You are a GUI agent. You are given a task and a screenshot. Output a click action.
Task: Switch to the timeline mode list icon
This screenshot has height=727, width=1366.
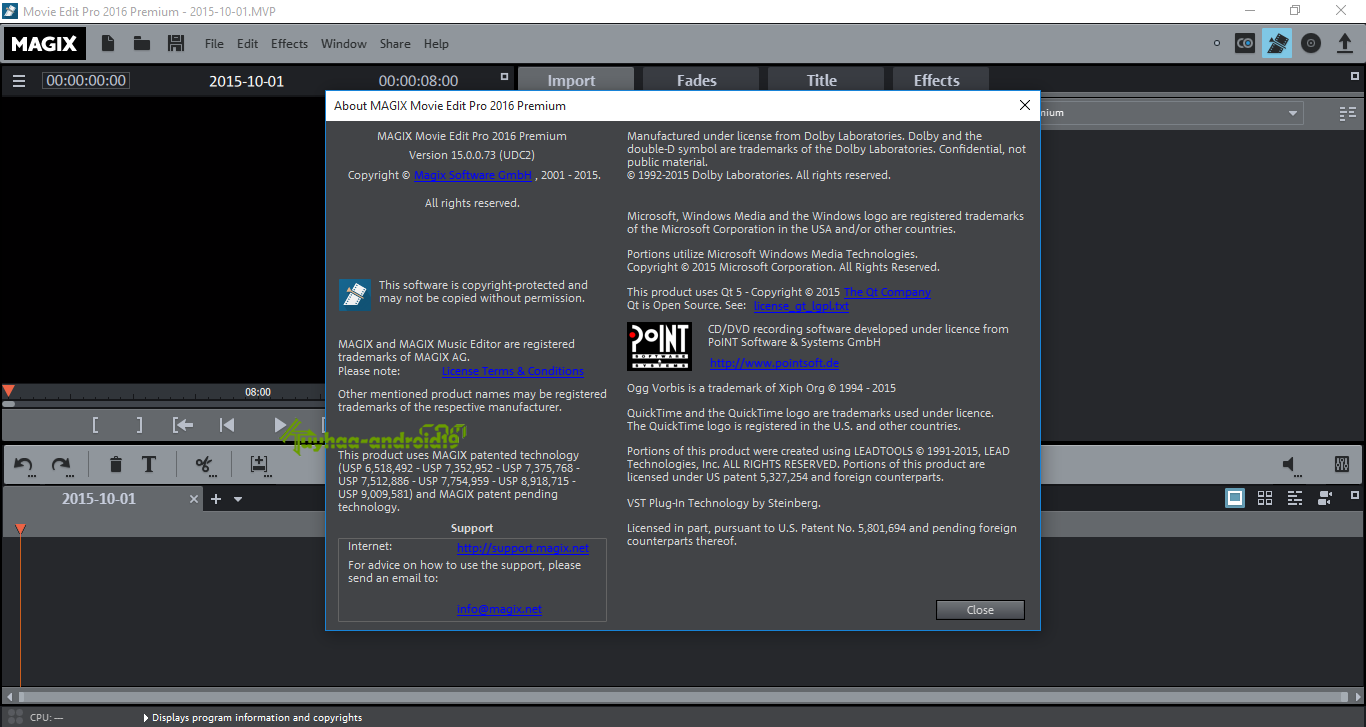(1295, 498)
